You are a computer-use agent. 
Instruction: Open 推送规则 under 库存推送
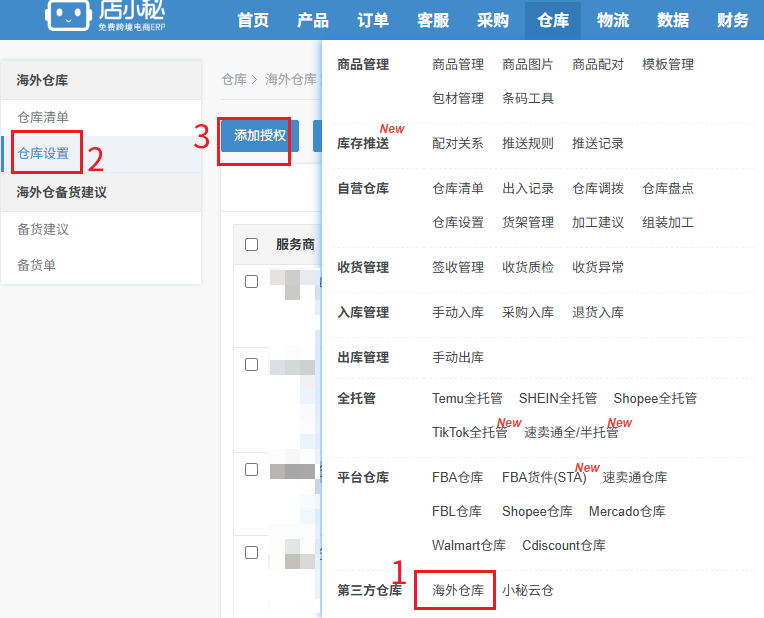[528, 143]
